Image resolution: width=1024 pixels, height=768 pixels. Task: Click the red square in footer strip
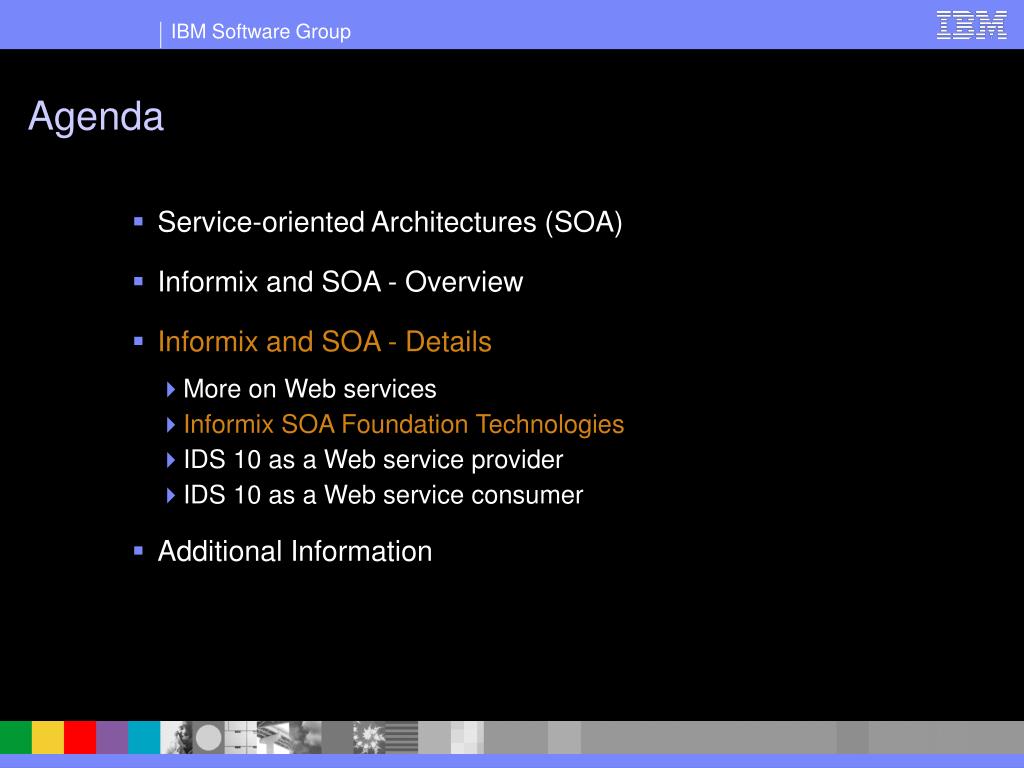[80, 737]
